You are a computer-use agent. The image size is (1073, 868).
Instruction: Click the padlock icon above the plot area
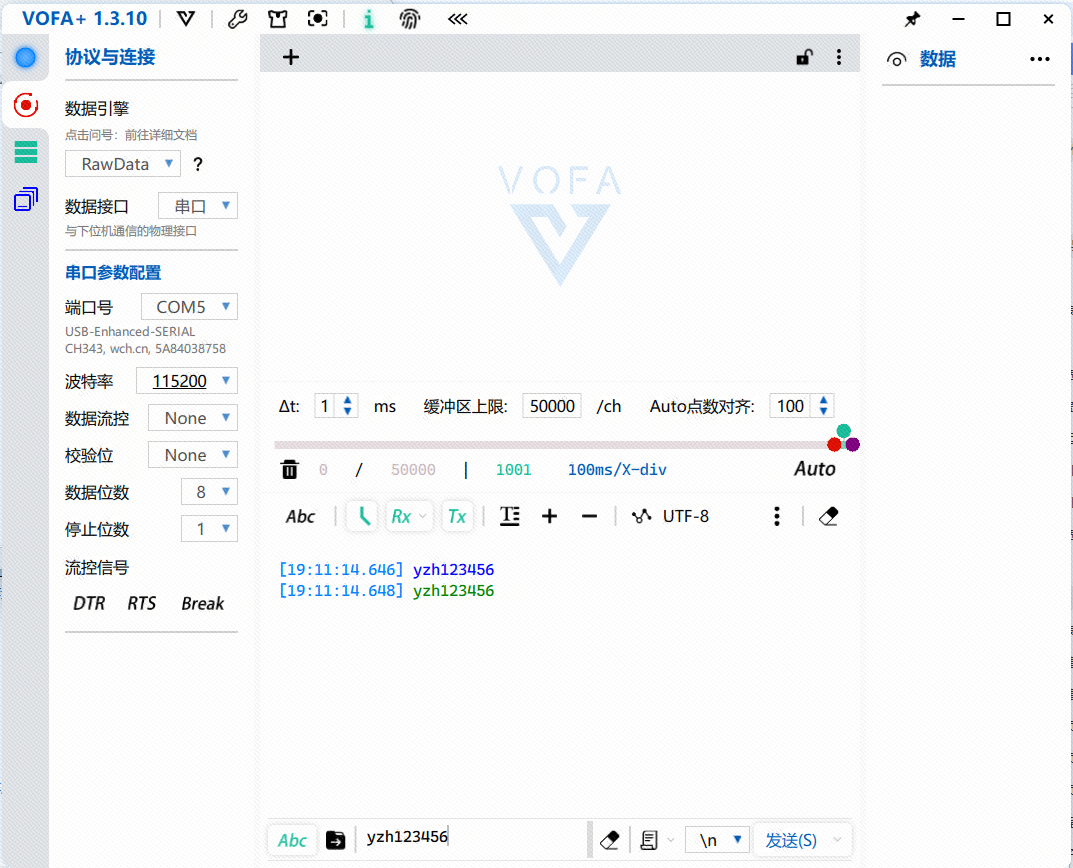(804, 57)
